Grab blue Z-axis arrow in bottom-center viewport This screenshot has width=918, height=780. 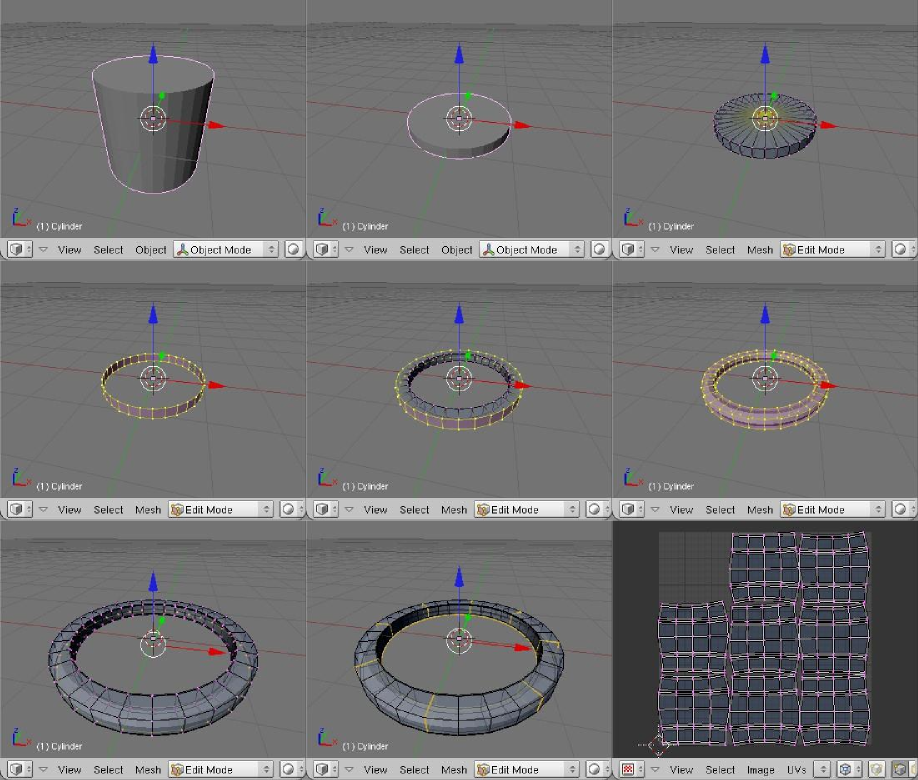459,577
